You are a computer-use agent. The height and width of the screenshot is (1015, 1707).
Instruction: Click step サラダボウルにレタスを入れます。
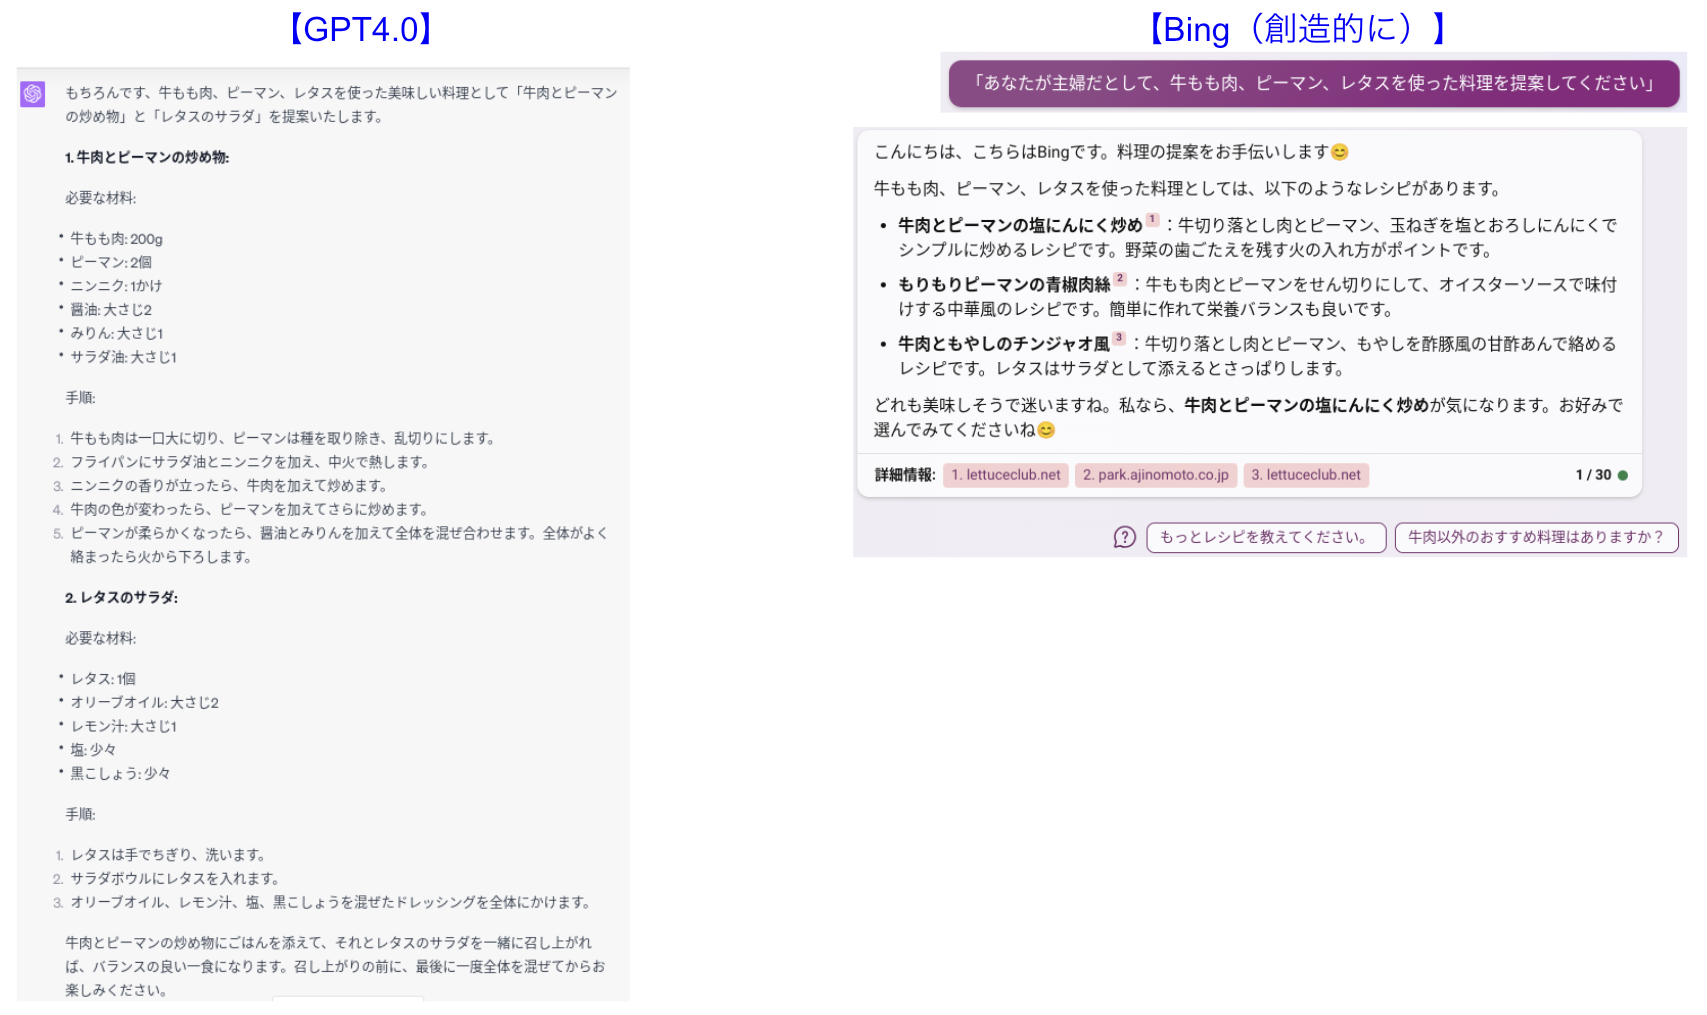[x=175, y=879]
